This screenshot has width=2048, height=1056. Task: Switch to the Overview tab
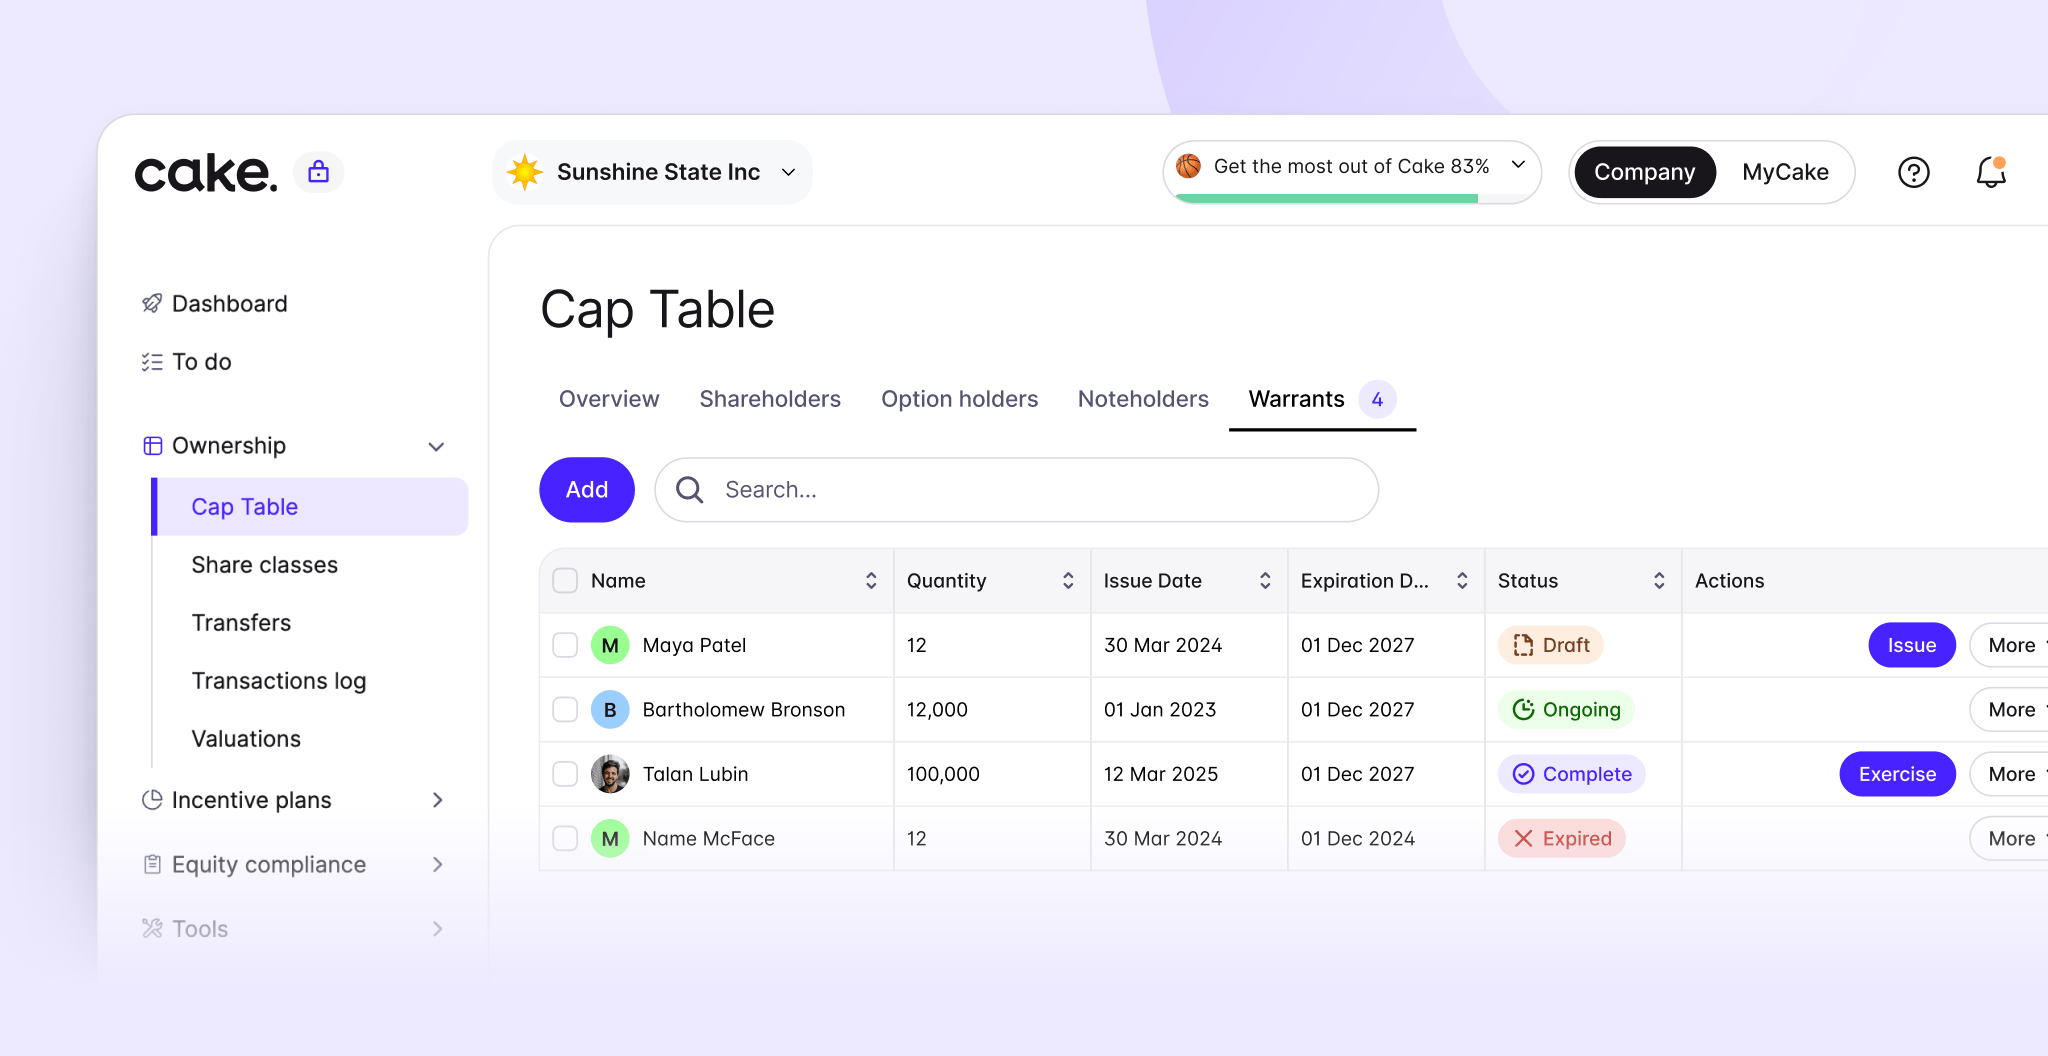pyautogui.click(x=609, y=399)
